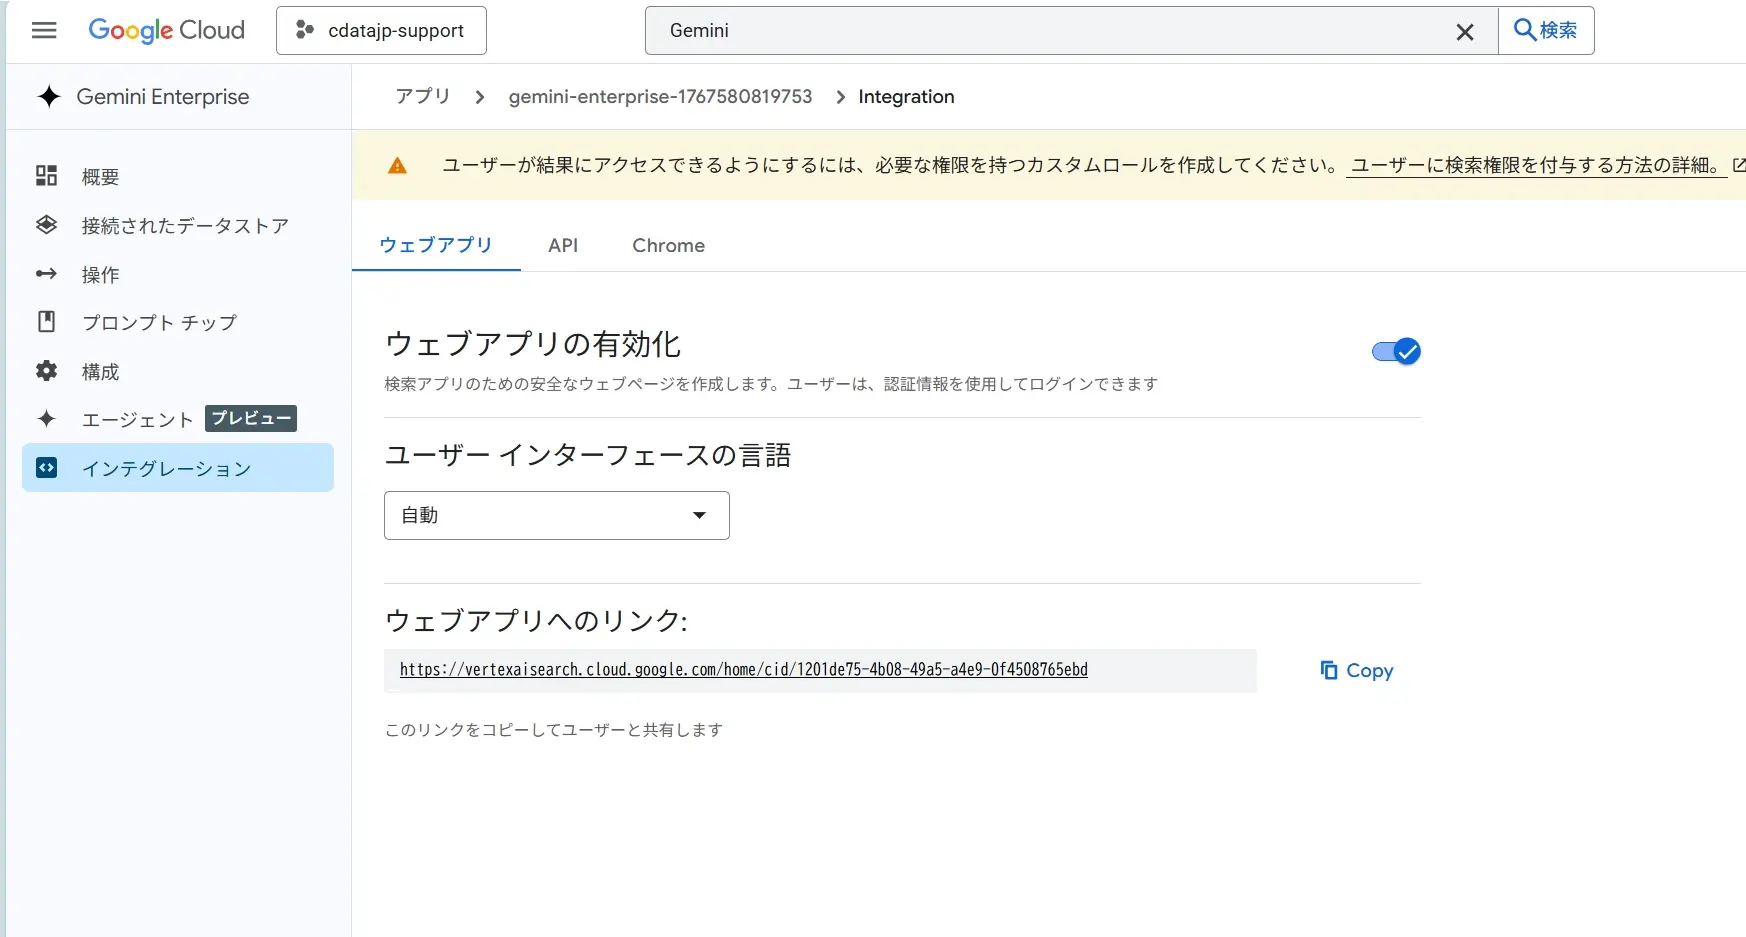Click the overview (概要) dashboard icon

coord(46,176)
